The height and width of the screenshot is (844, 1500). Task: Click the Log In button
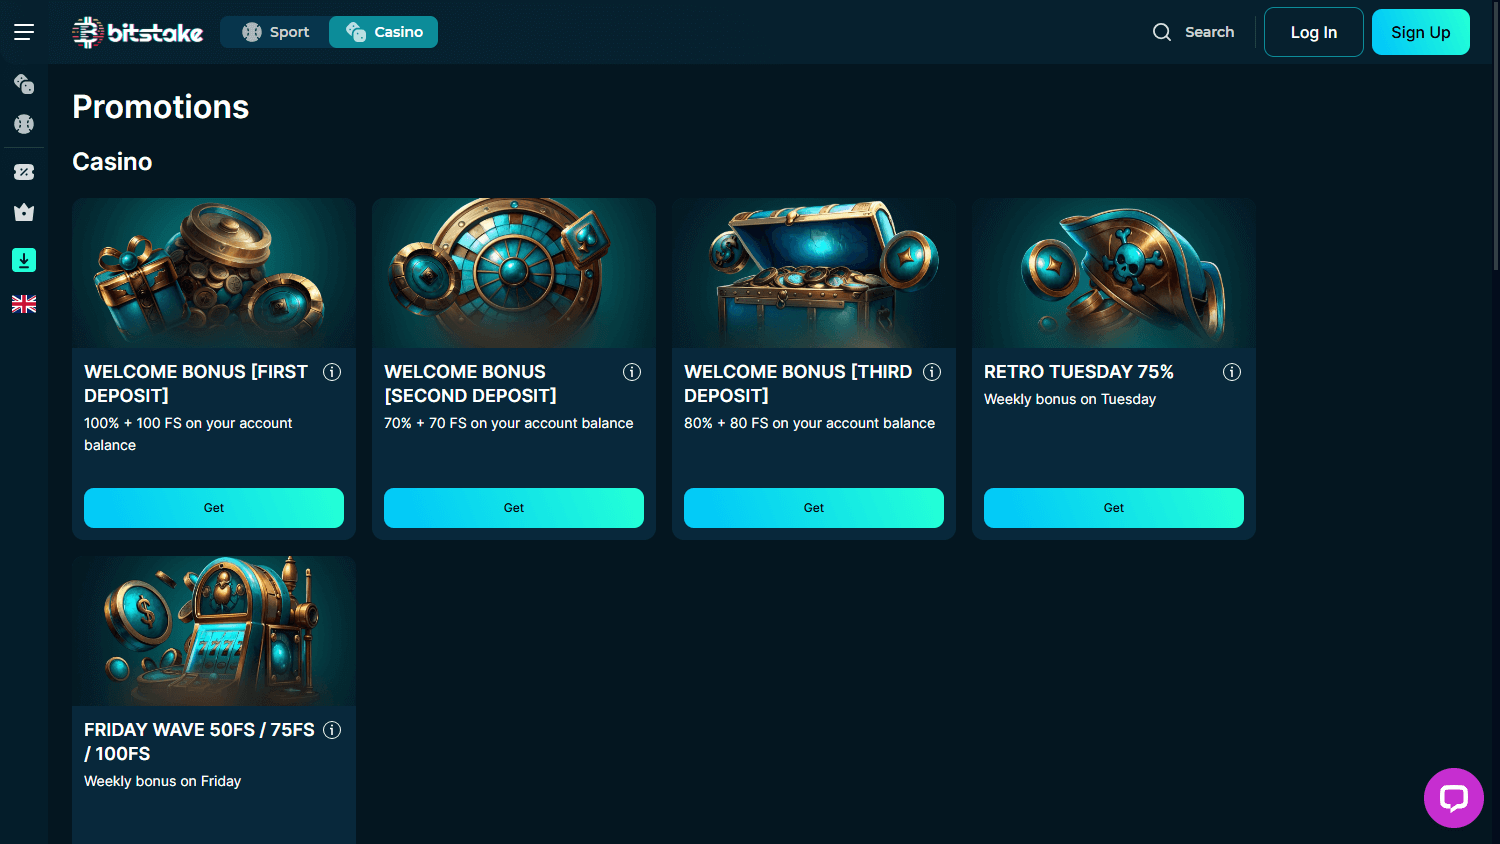click(x=1313, y=31)
